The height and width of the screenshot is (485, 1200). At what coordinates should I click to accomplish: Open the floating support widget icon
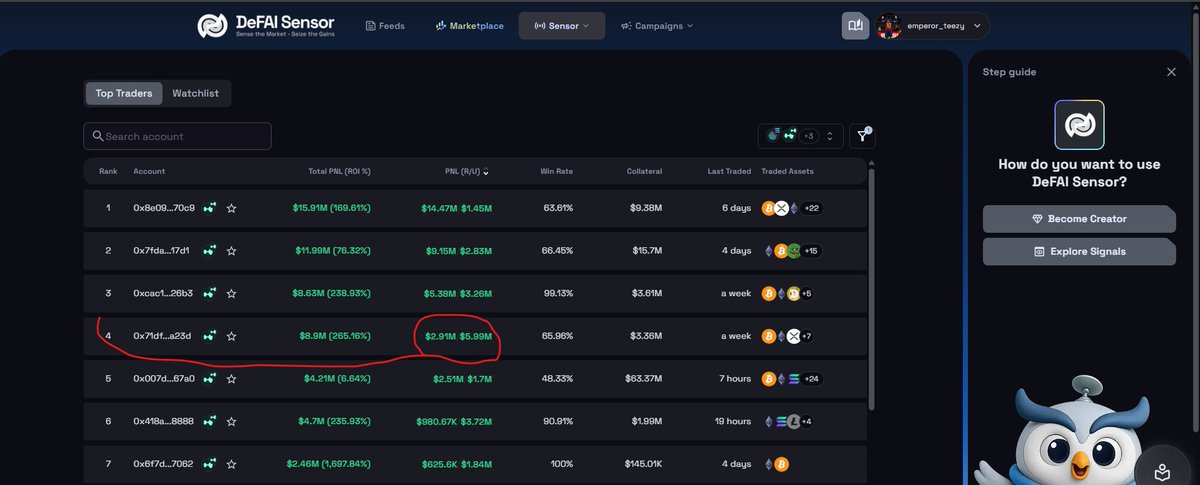(1163, 470)
